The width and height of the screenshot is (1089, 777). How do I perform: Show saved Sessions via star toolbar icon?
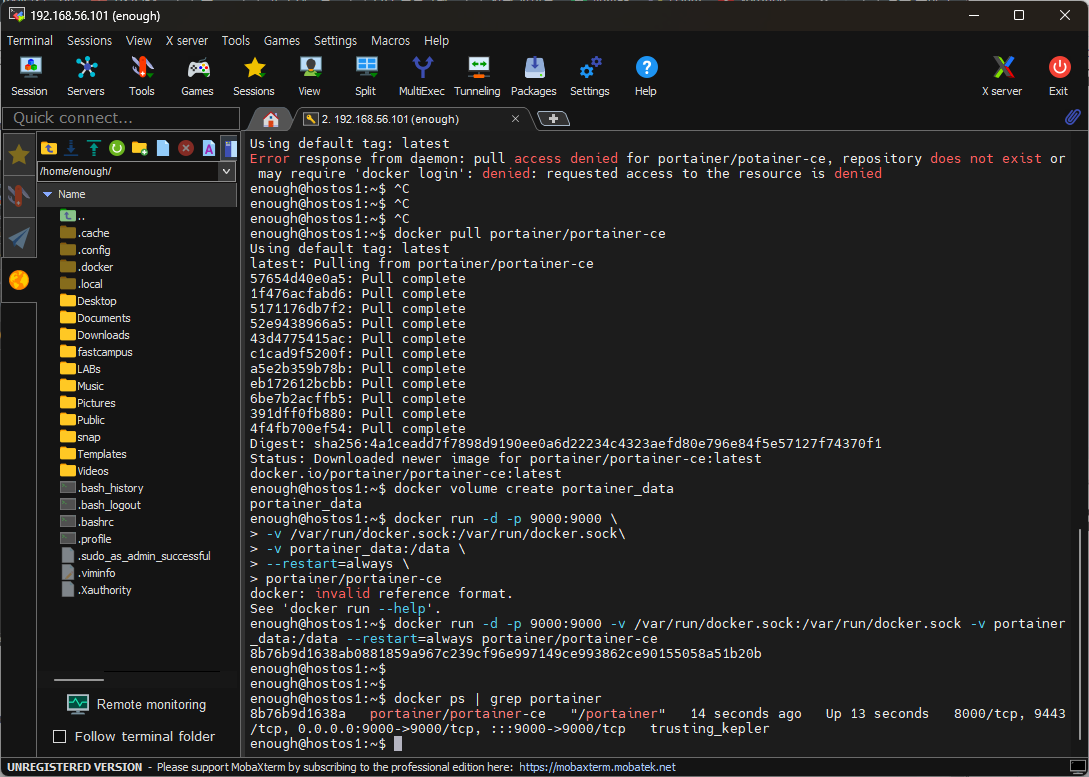click(x=253, y=76)
